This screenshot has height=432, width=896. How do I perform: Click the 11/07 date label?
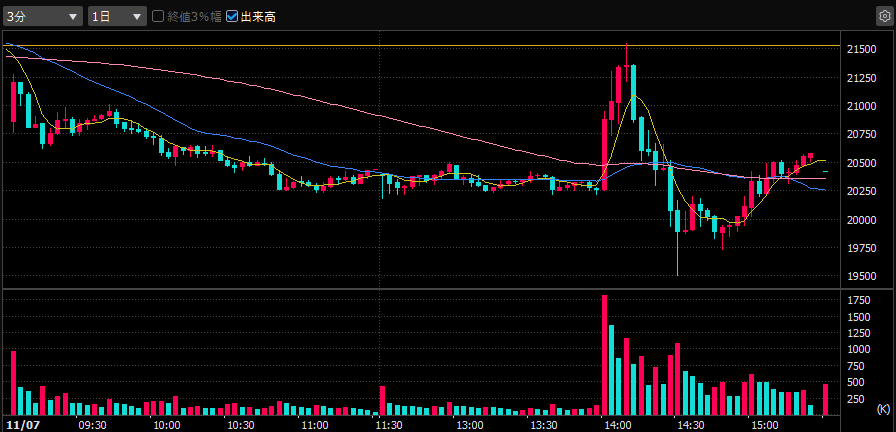click(20, 425)
